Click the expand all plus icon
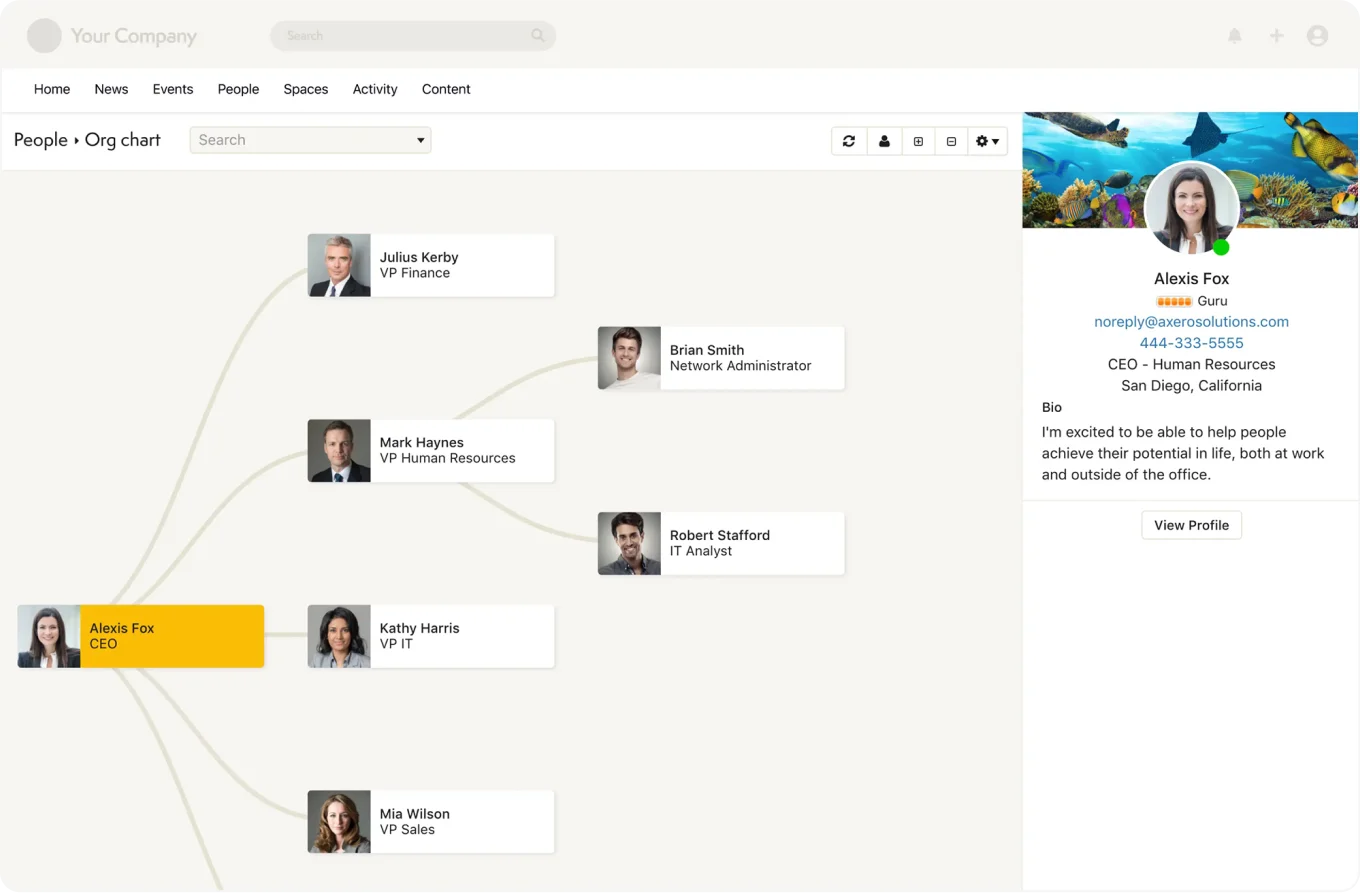The height and width of the screenshot is (893, 1360). point(918,141)
